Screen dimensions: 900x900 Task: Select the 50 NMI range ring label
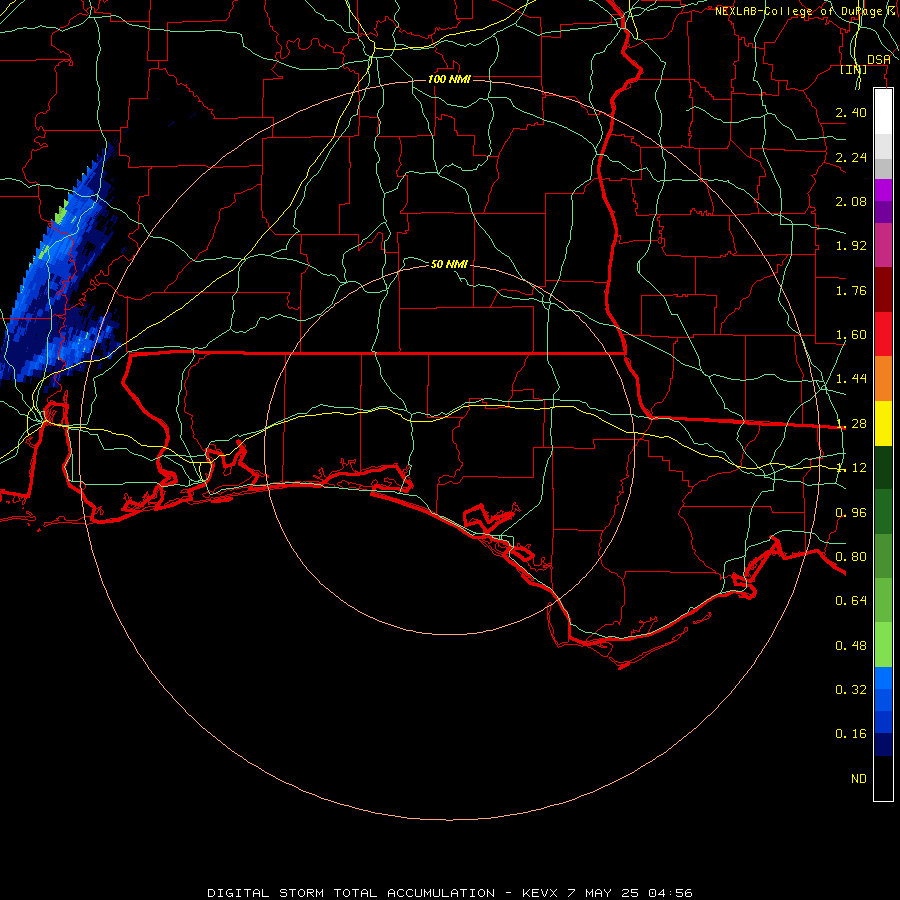point(449,264)
